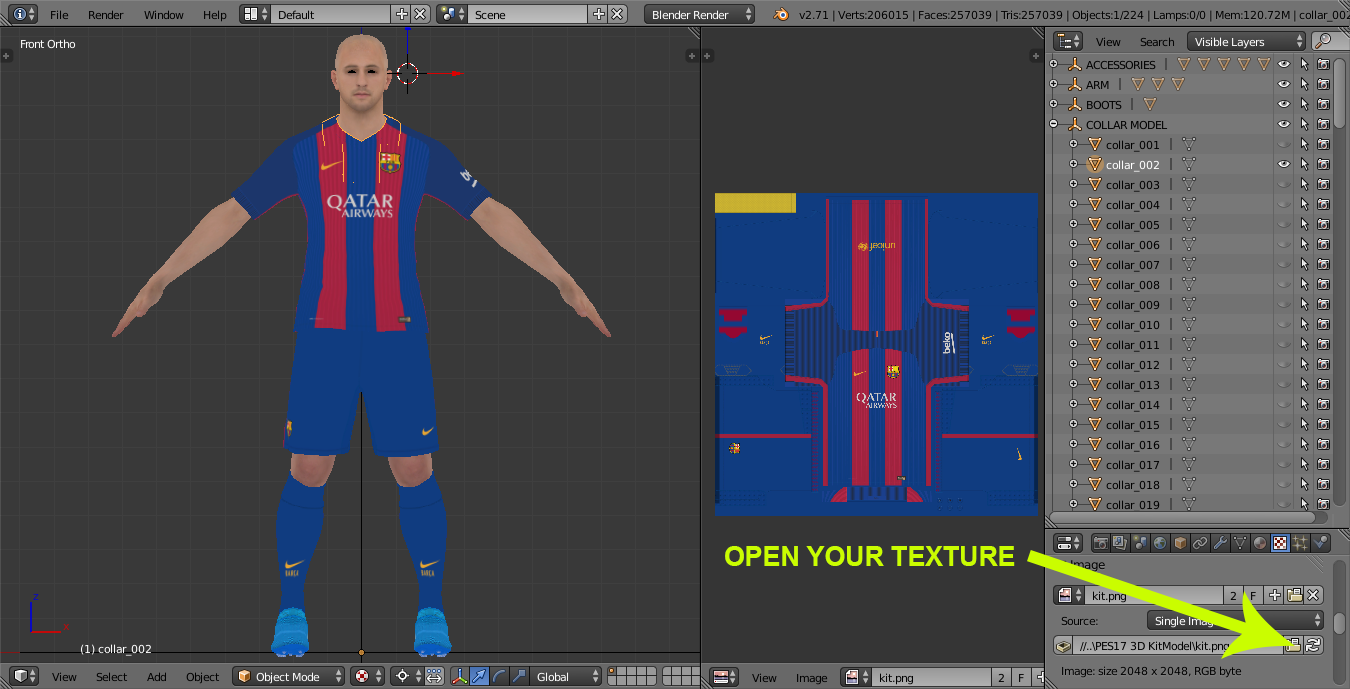Screen dimensions: 1350x689
Task: Open Blender Render engine dropdown
Action: 700,14
